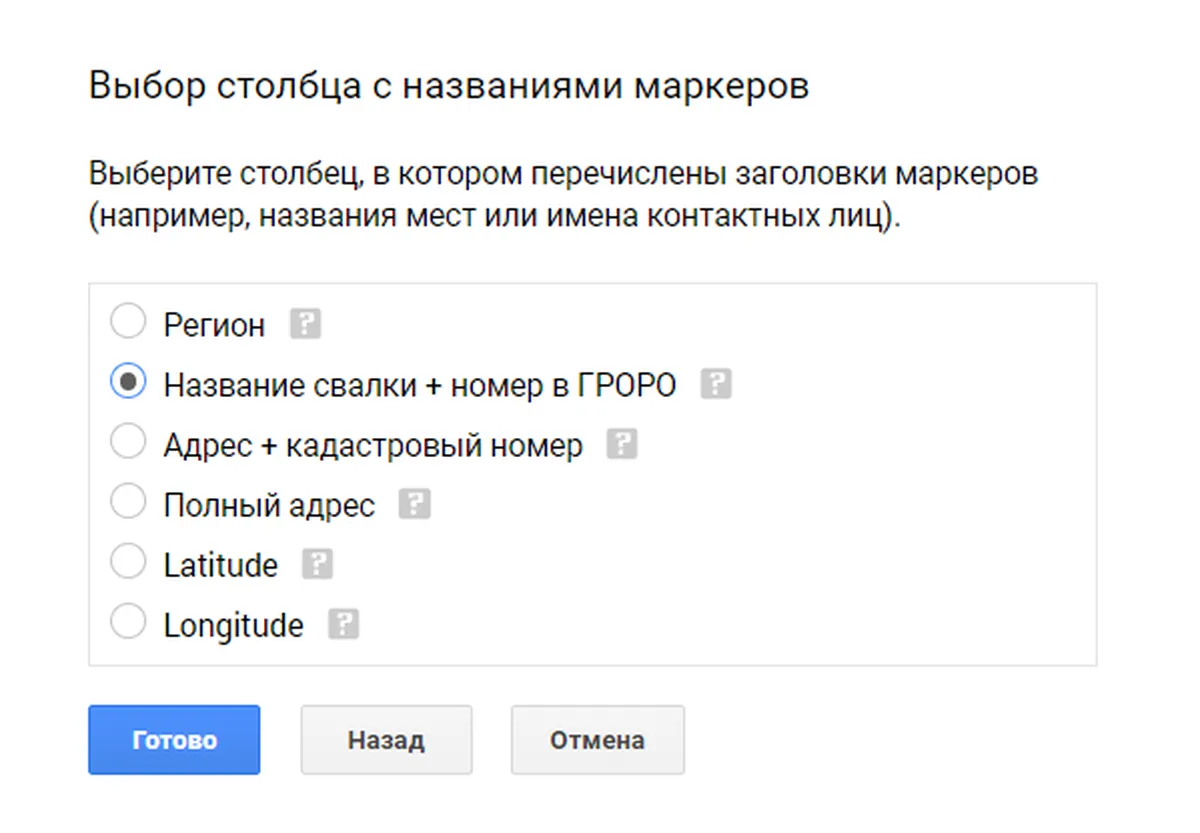Confirm with the Готово button
This screenshot has height=833, width=1200.
[174, 740]
